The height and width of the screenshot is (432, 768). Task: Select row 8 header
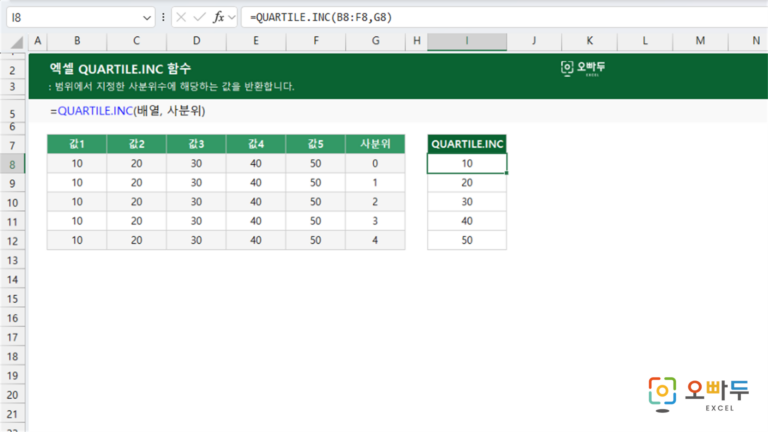(13, 164)
